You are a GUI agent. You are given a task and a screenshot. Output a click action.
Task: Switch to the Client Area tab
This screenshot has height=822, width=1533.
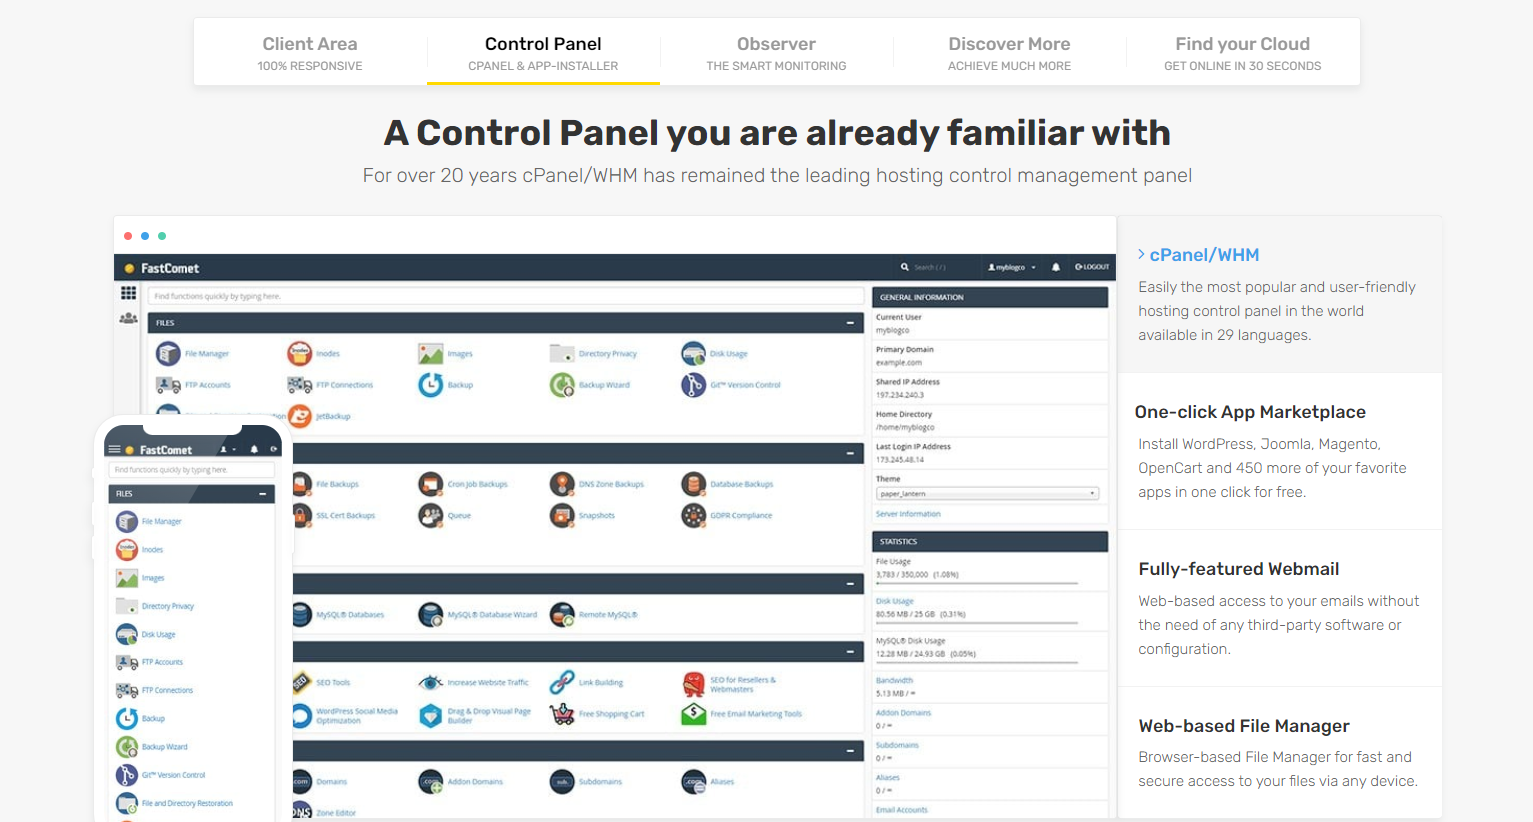point(310,53)
